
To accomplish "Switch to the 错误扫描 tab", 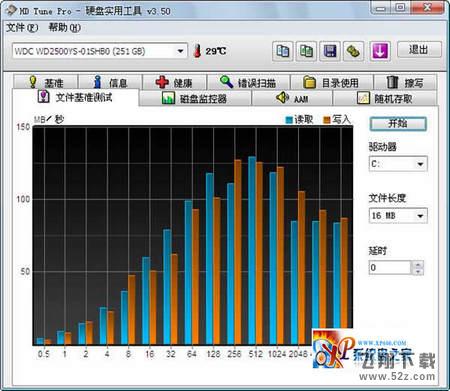I will (248, 82).
